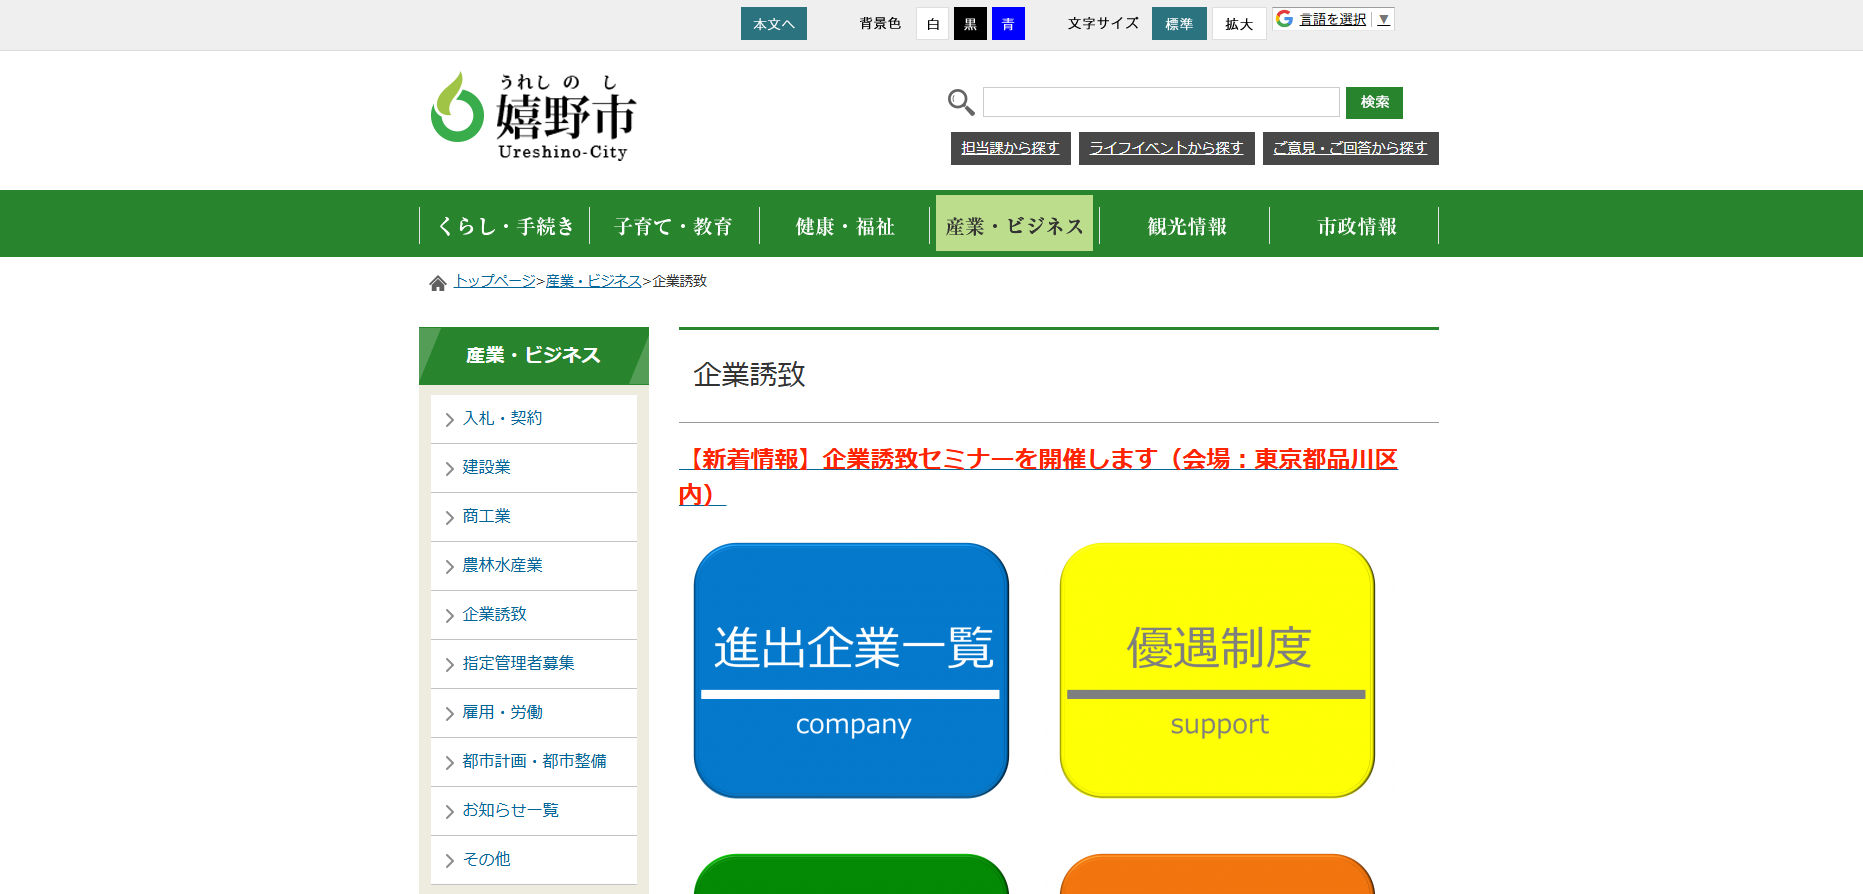
Task: Click the yellow 優遇制度 support tile
Action: (x=1217, y=670)
